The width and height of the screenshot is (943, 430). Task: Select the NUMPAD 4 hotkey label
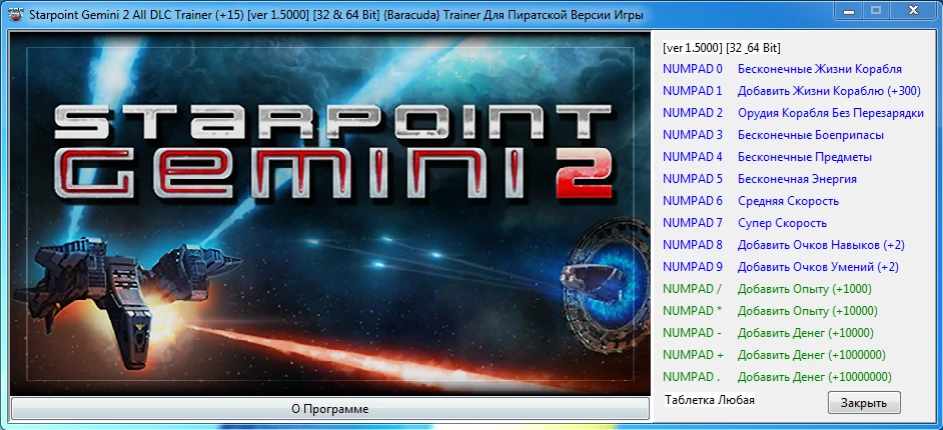click(x=692, y=157)
